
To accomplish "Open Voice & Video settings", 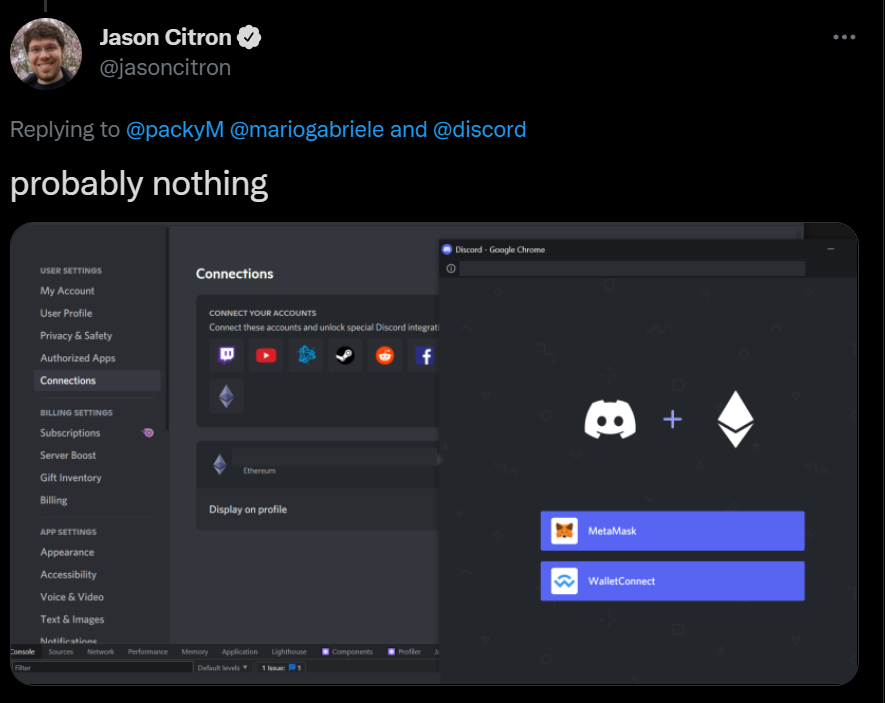I will (72, 597).
